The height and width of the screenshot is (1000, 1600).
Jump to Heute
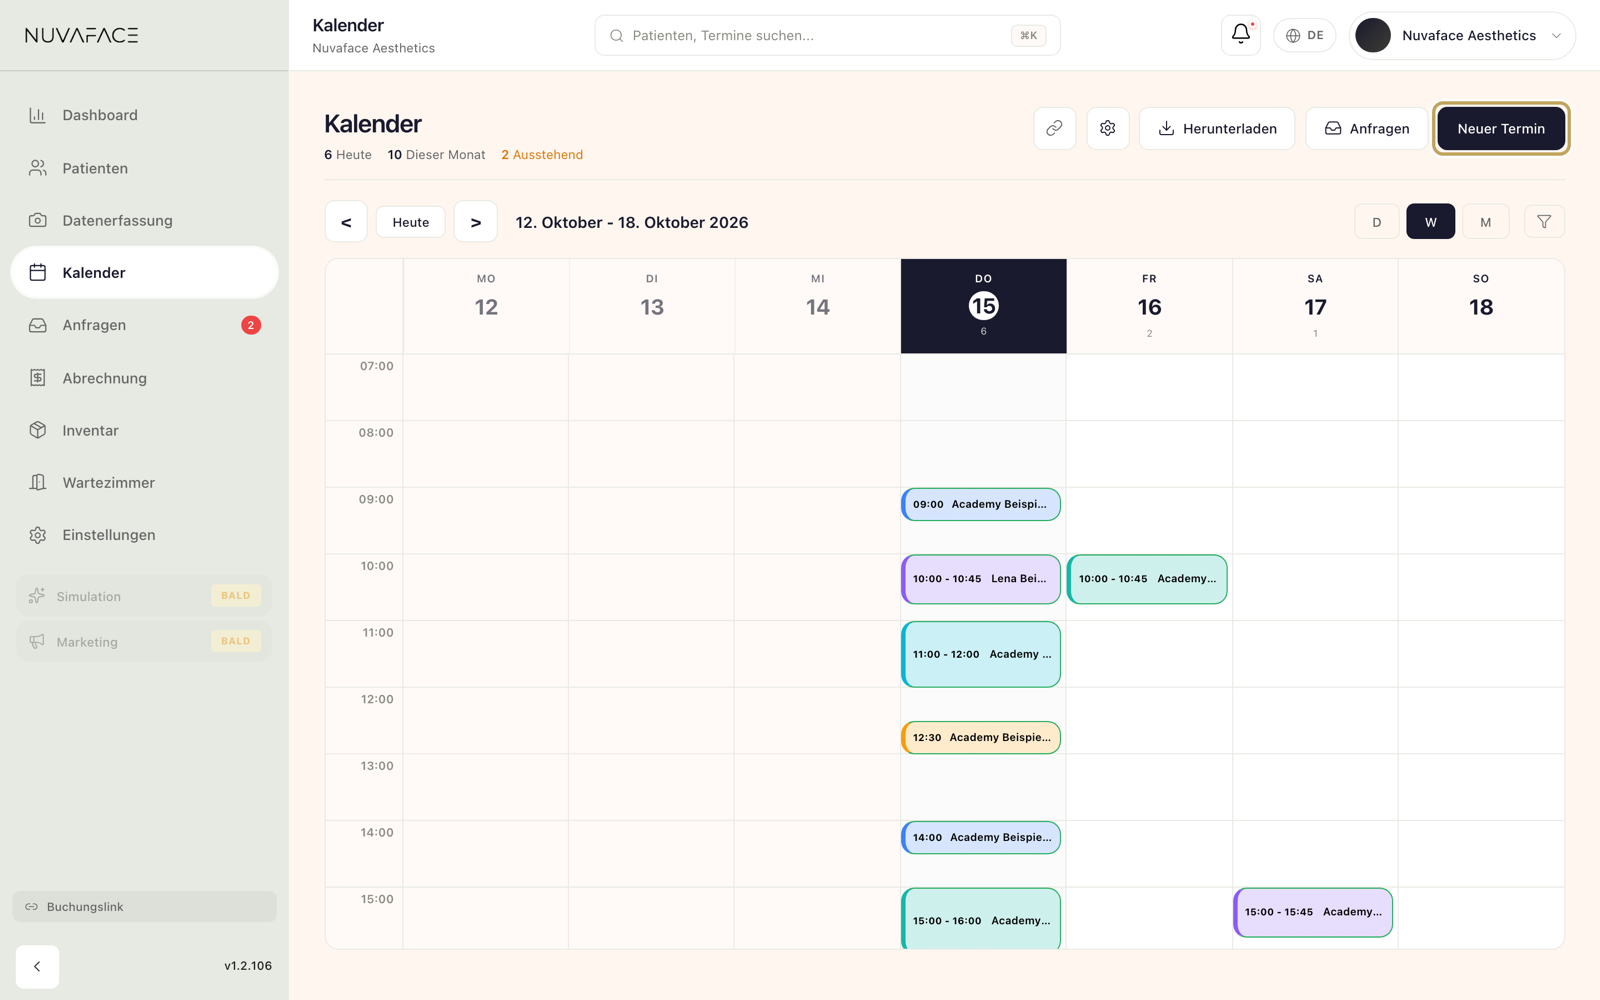pos(411,222)
